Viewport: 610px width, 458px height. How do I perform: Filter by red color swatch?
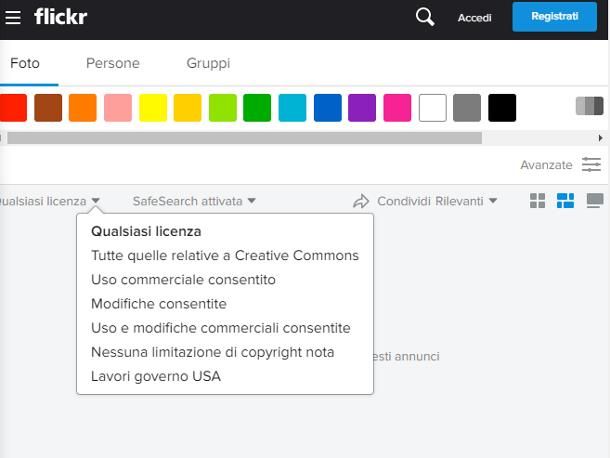pyautogui.click(x=13, y=108)
